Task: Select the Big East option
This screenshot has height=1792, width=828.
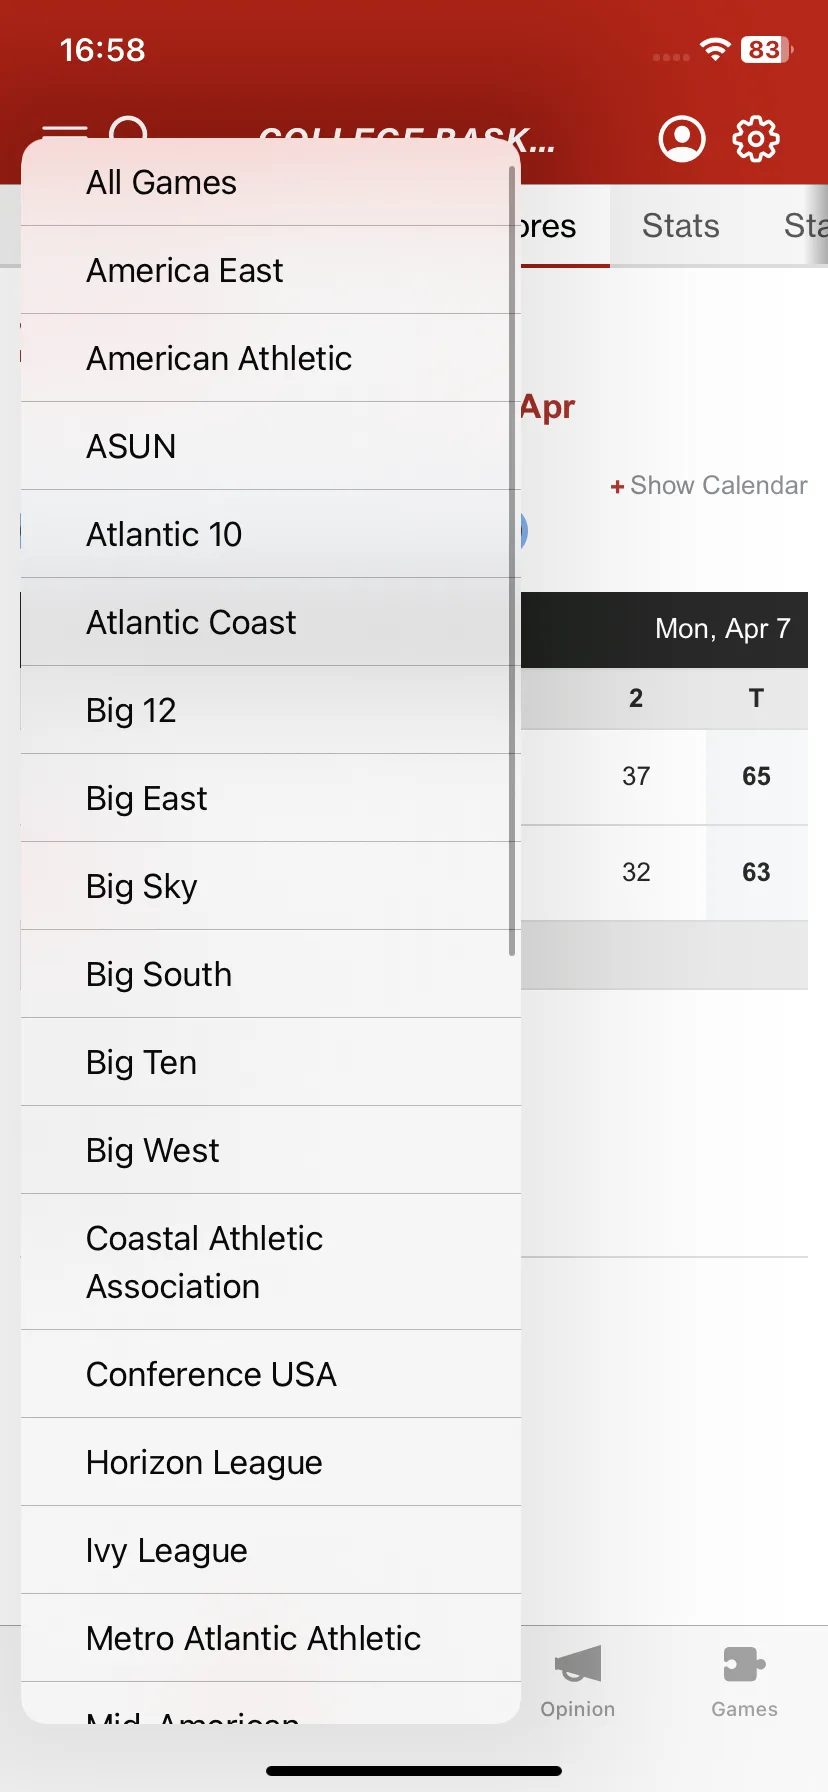Action: coord(271,798)
